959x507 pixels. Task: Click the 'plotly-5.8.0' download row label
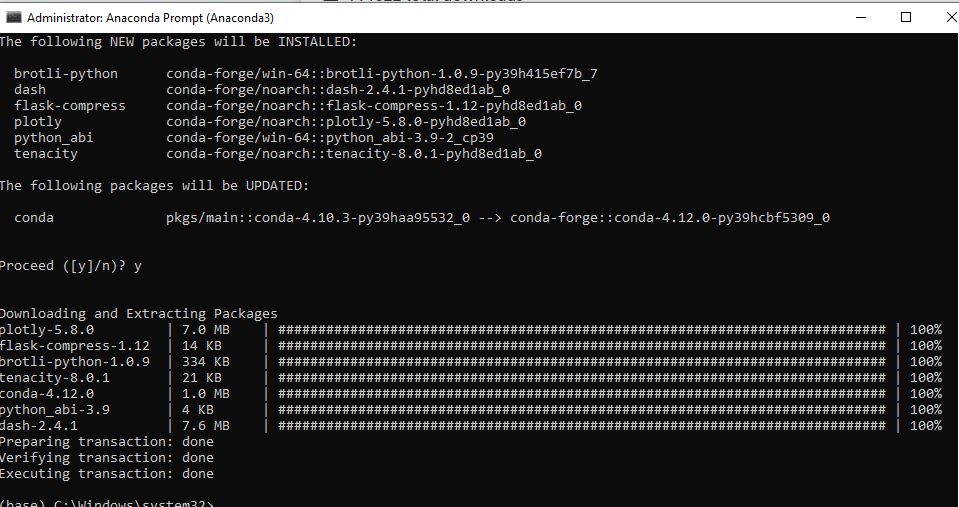coord(46,330)
